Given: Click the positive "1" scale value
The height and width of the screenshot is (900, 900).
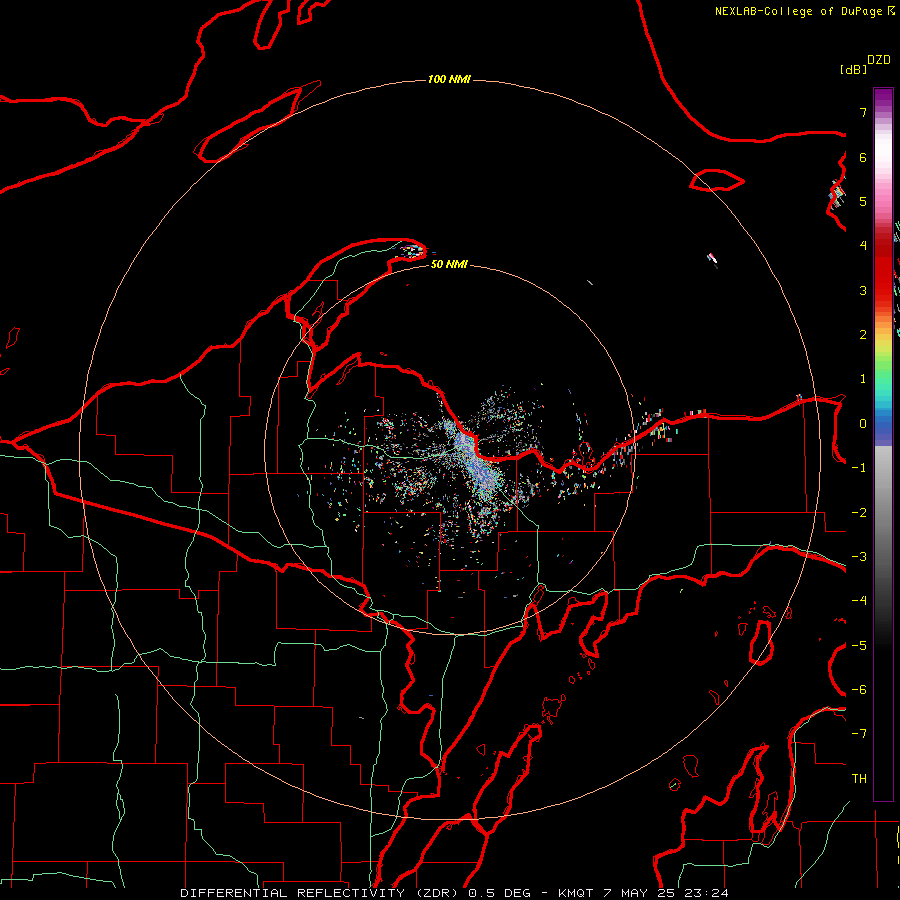Looking at the screenshot, I should coord(863,379).
